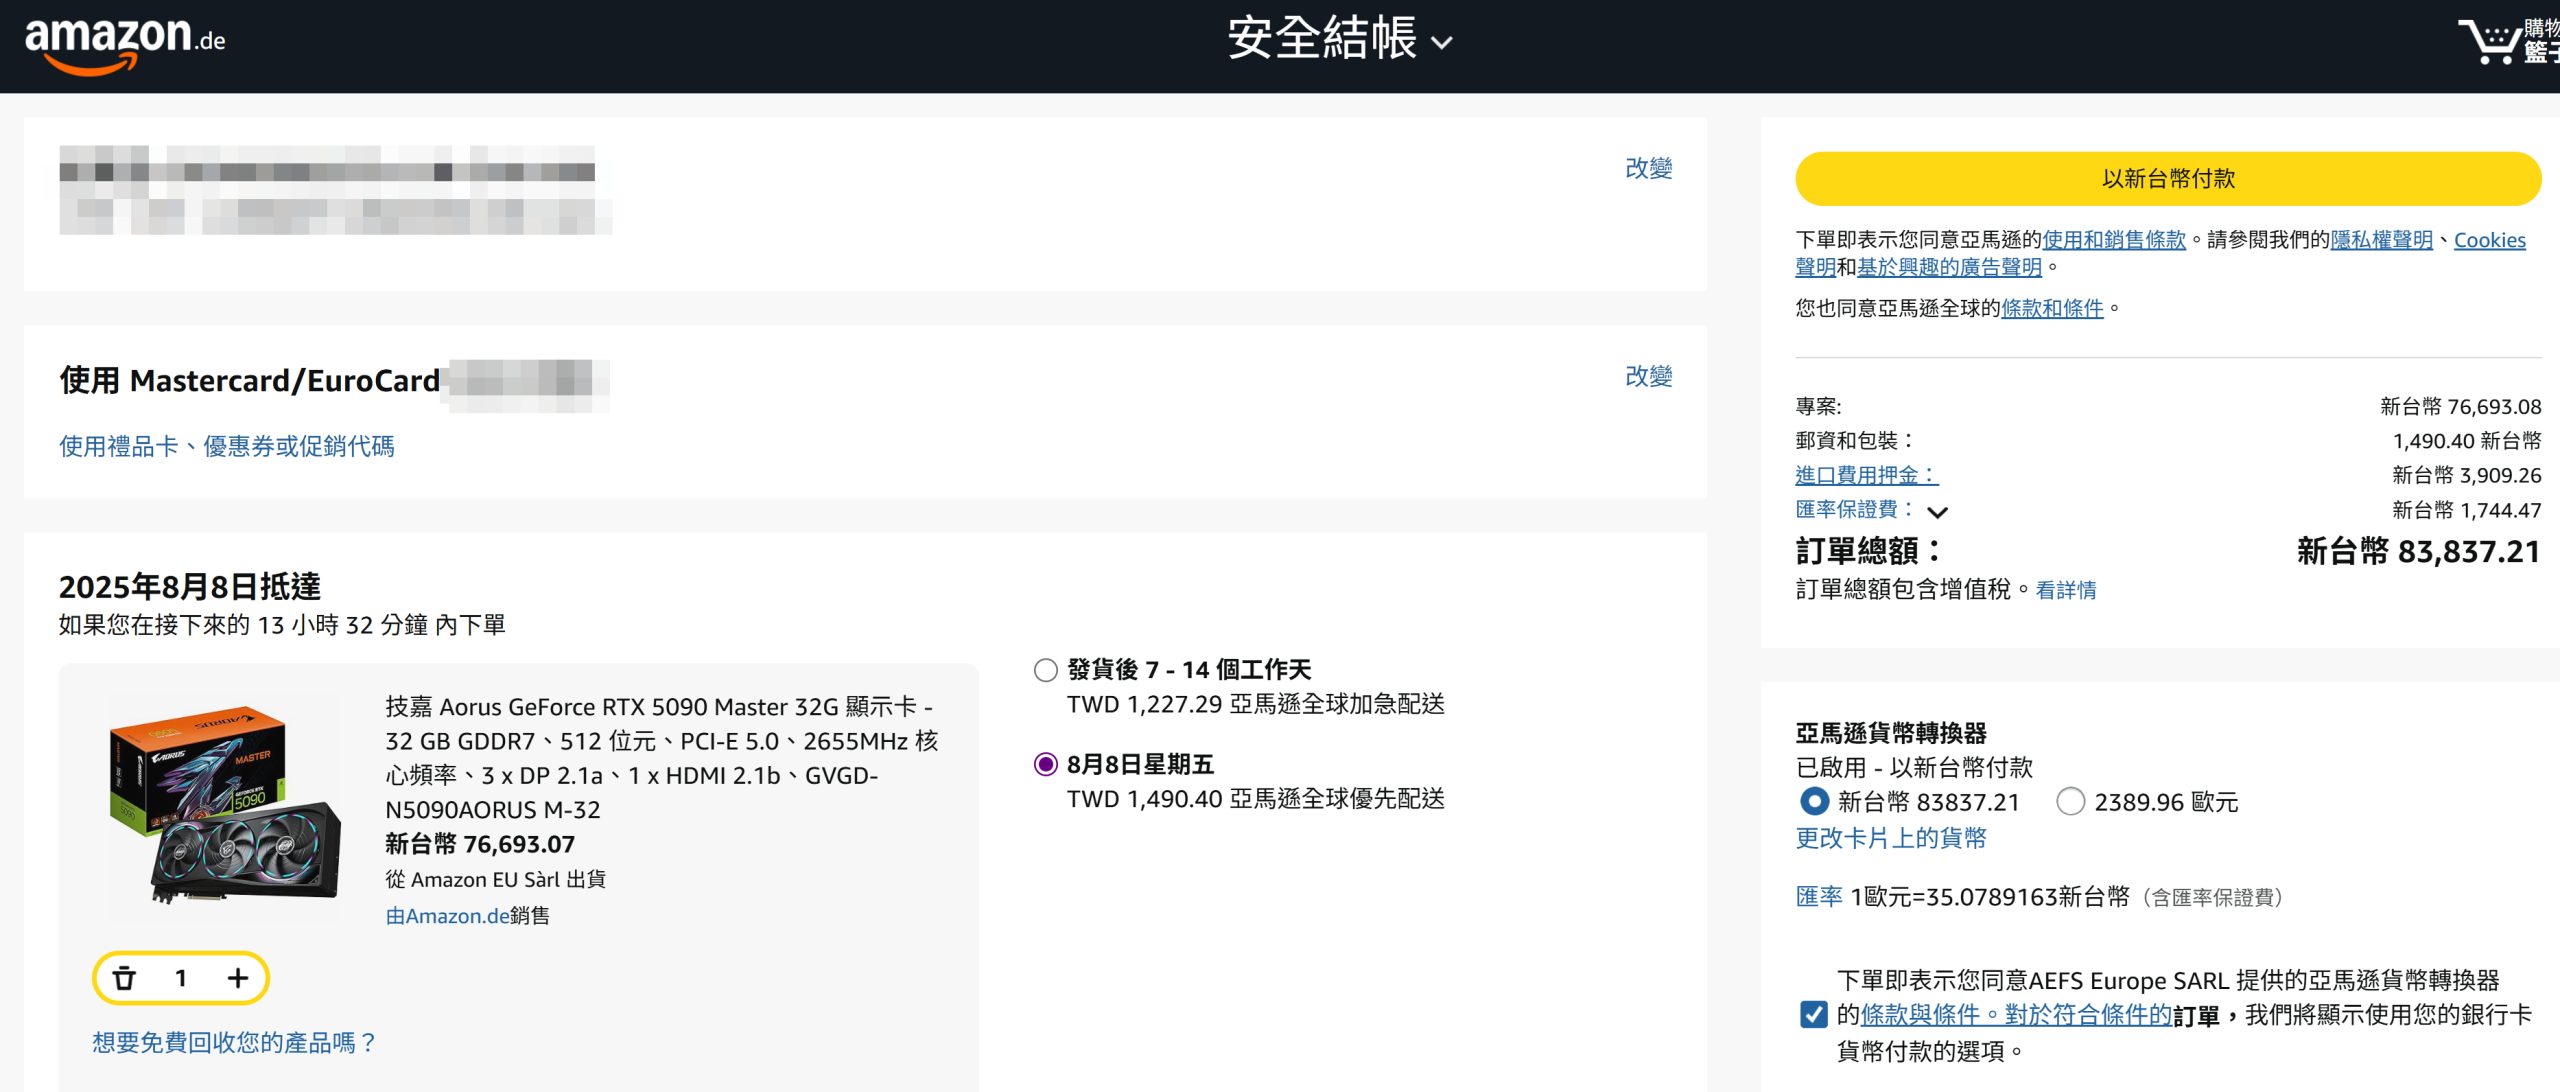Click 看詳情 for VAT details
Viewport: 2560px width, 1092px height.
click(2066, 590)
